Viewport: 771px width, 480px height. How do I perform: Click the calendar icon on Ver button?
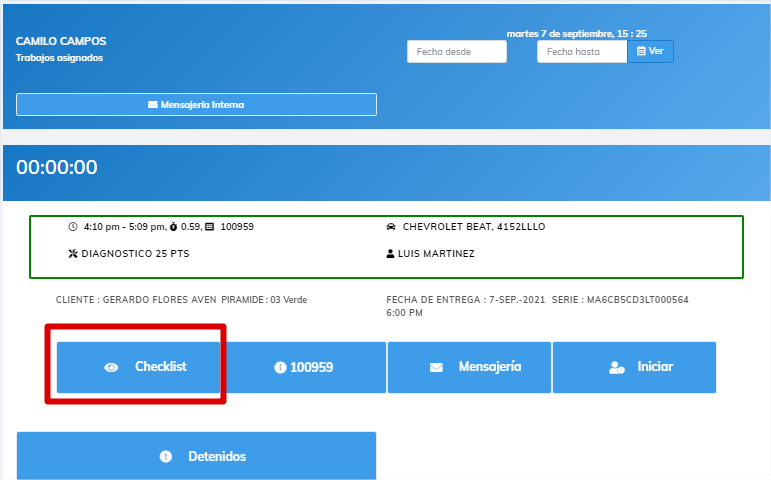[x=641, y=51]
